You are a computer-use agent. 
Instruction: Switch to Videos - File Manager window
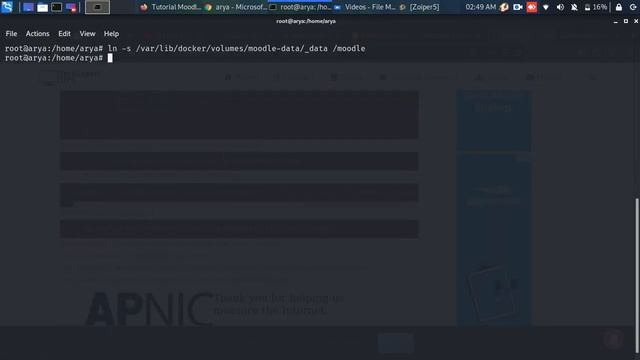point(365,7)
